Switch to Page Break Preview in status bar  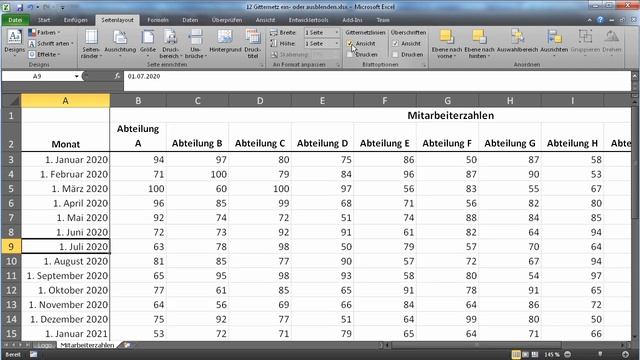[x=535, y=354]
